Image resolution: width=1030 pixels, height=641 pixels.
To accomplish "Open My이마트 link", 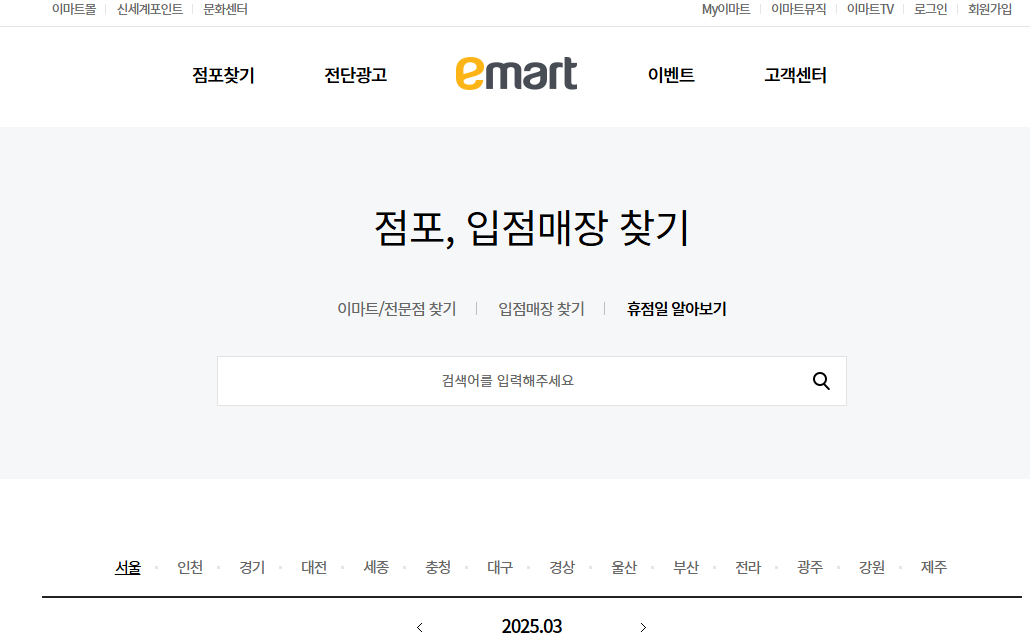I will pos(726,9).
